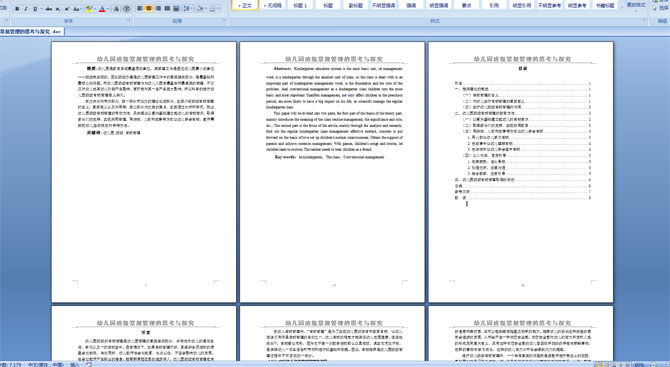
Task: Expand the borders dropdown arrow
Action: [x=218, y=9]
